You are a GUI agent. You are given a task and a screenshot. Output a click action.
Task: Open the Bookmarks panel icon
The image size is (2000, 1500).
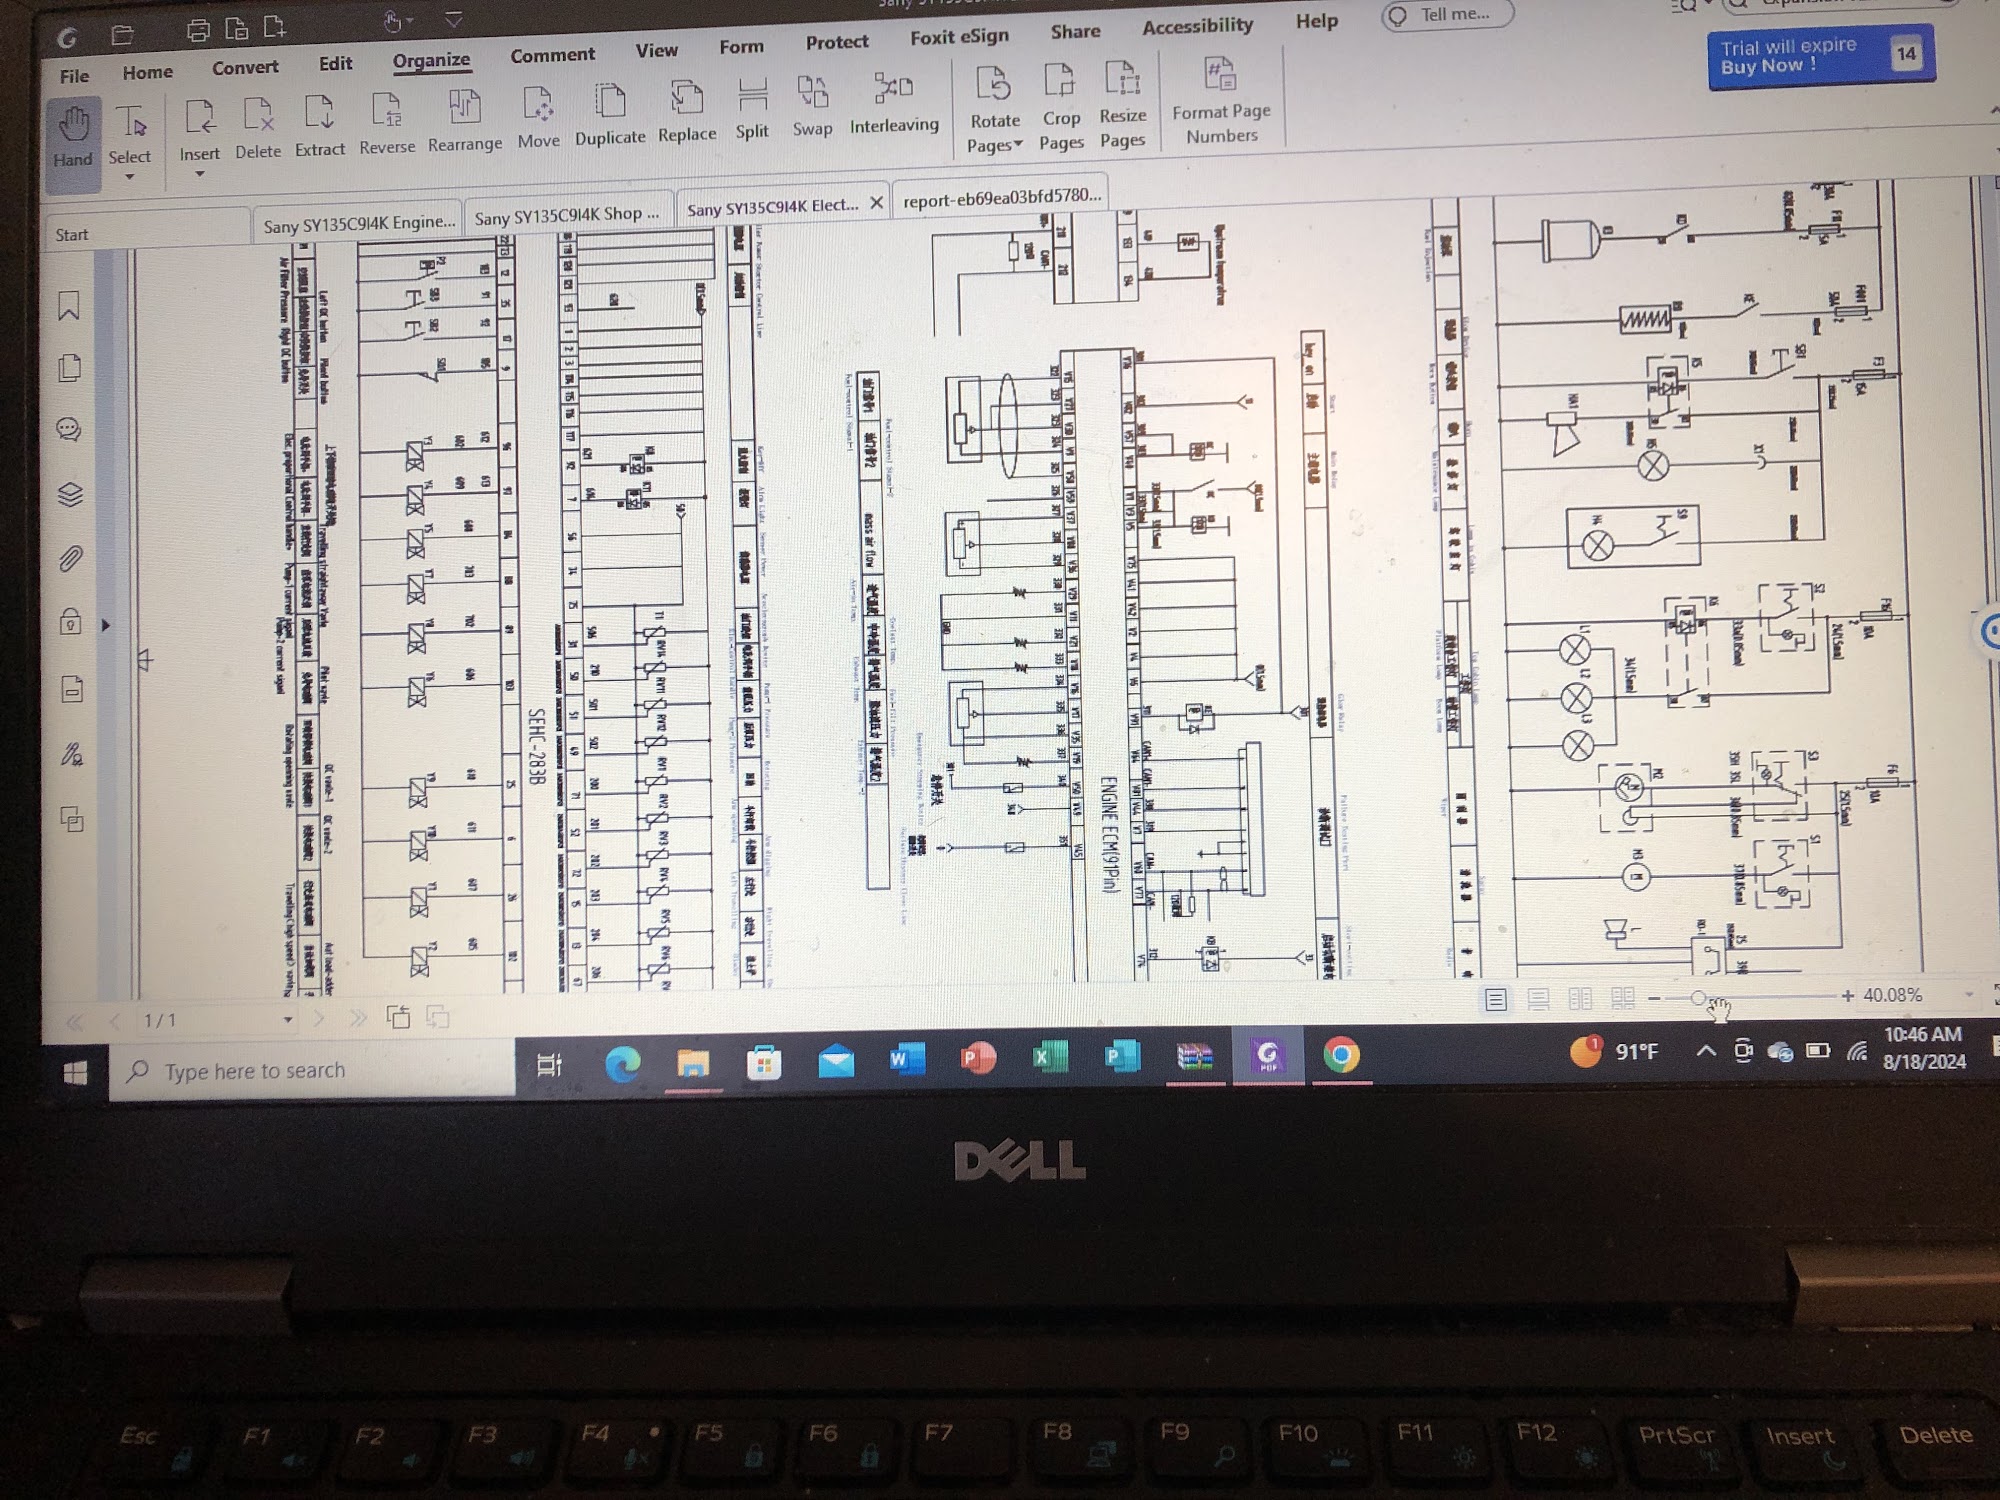click(x=69, y=306)
